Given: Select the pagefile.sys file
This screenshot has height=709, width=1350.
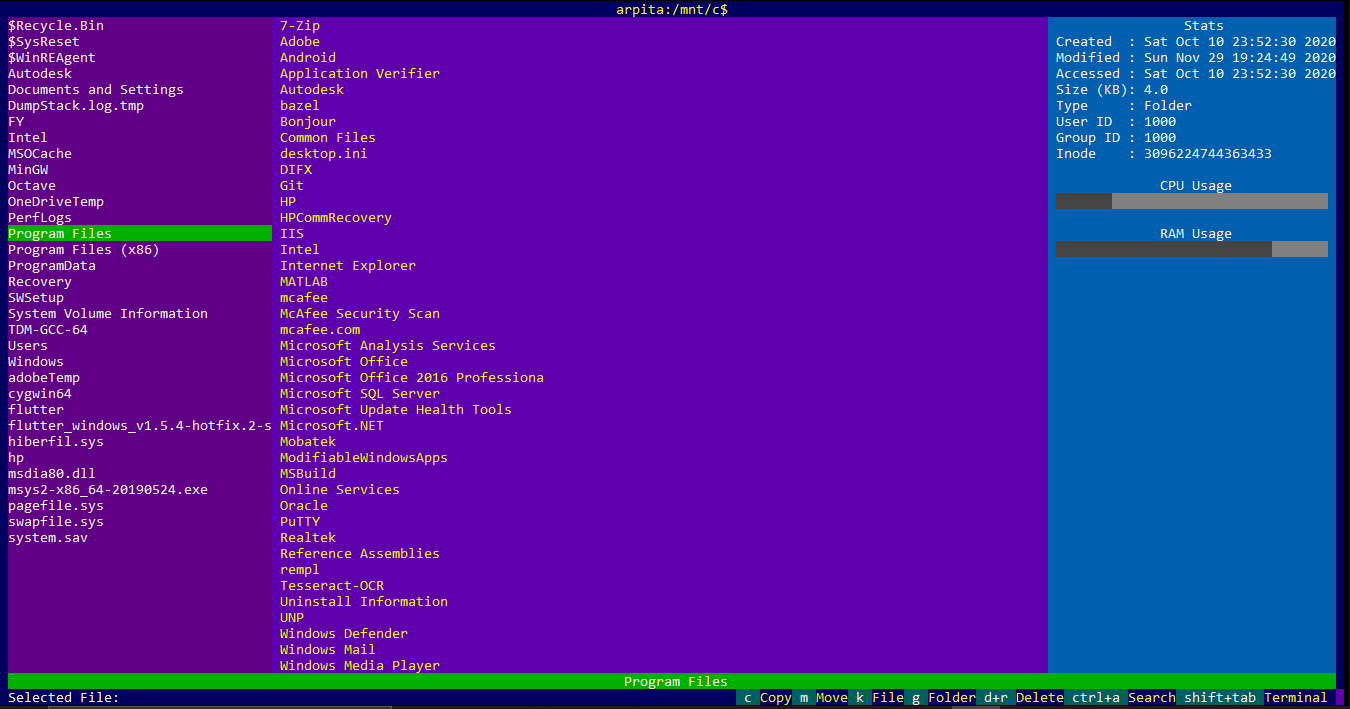Looking at the screenshot, I should pos(56,505).
